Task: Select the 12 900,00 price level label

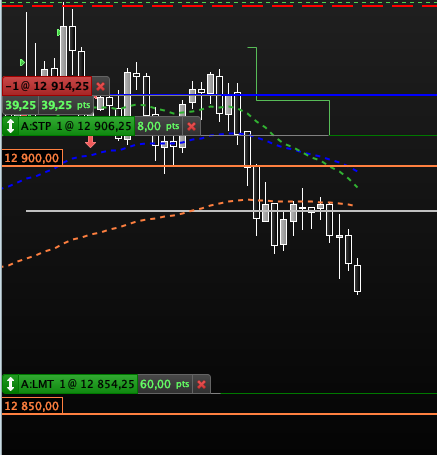Action: [x=32, y=158]
